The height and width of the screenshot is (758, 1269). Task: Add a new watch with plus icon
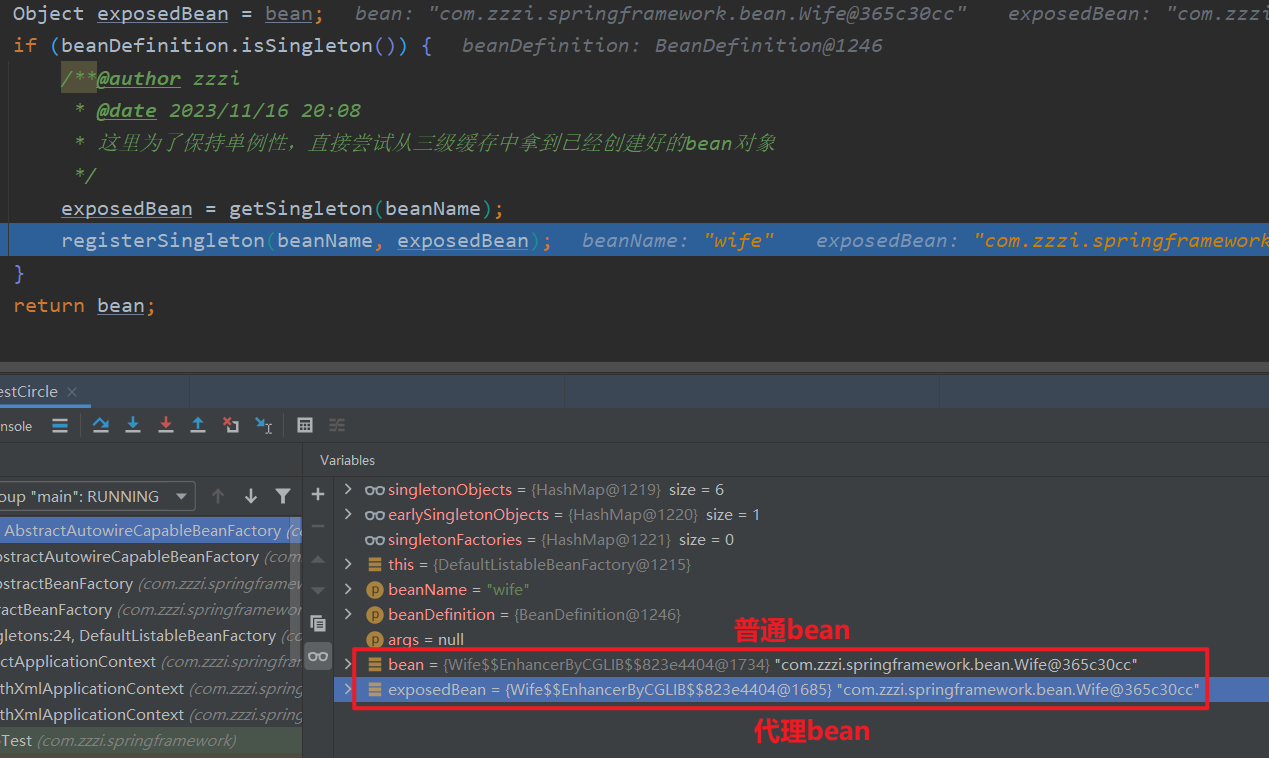pos(318,494)
